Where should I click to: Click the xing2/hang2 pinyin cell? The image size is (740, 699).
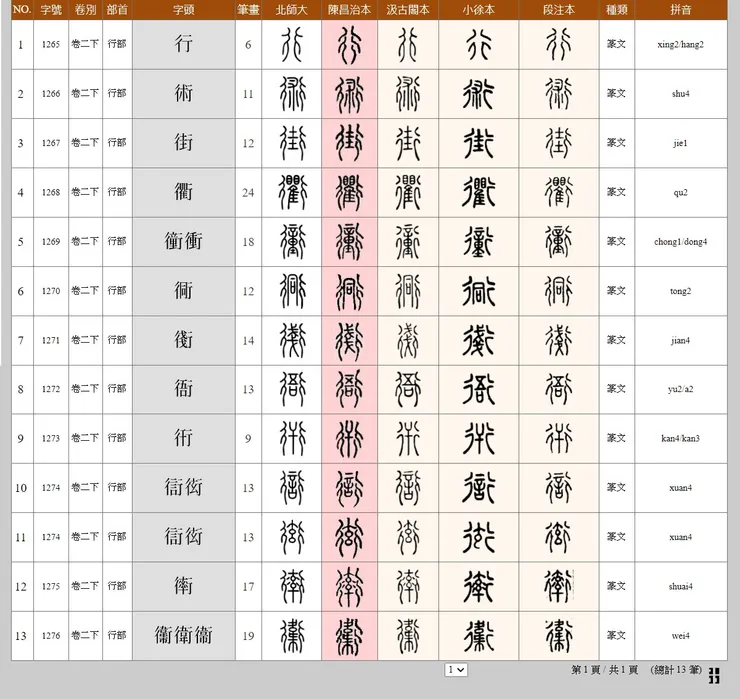(x=681, y=44)
